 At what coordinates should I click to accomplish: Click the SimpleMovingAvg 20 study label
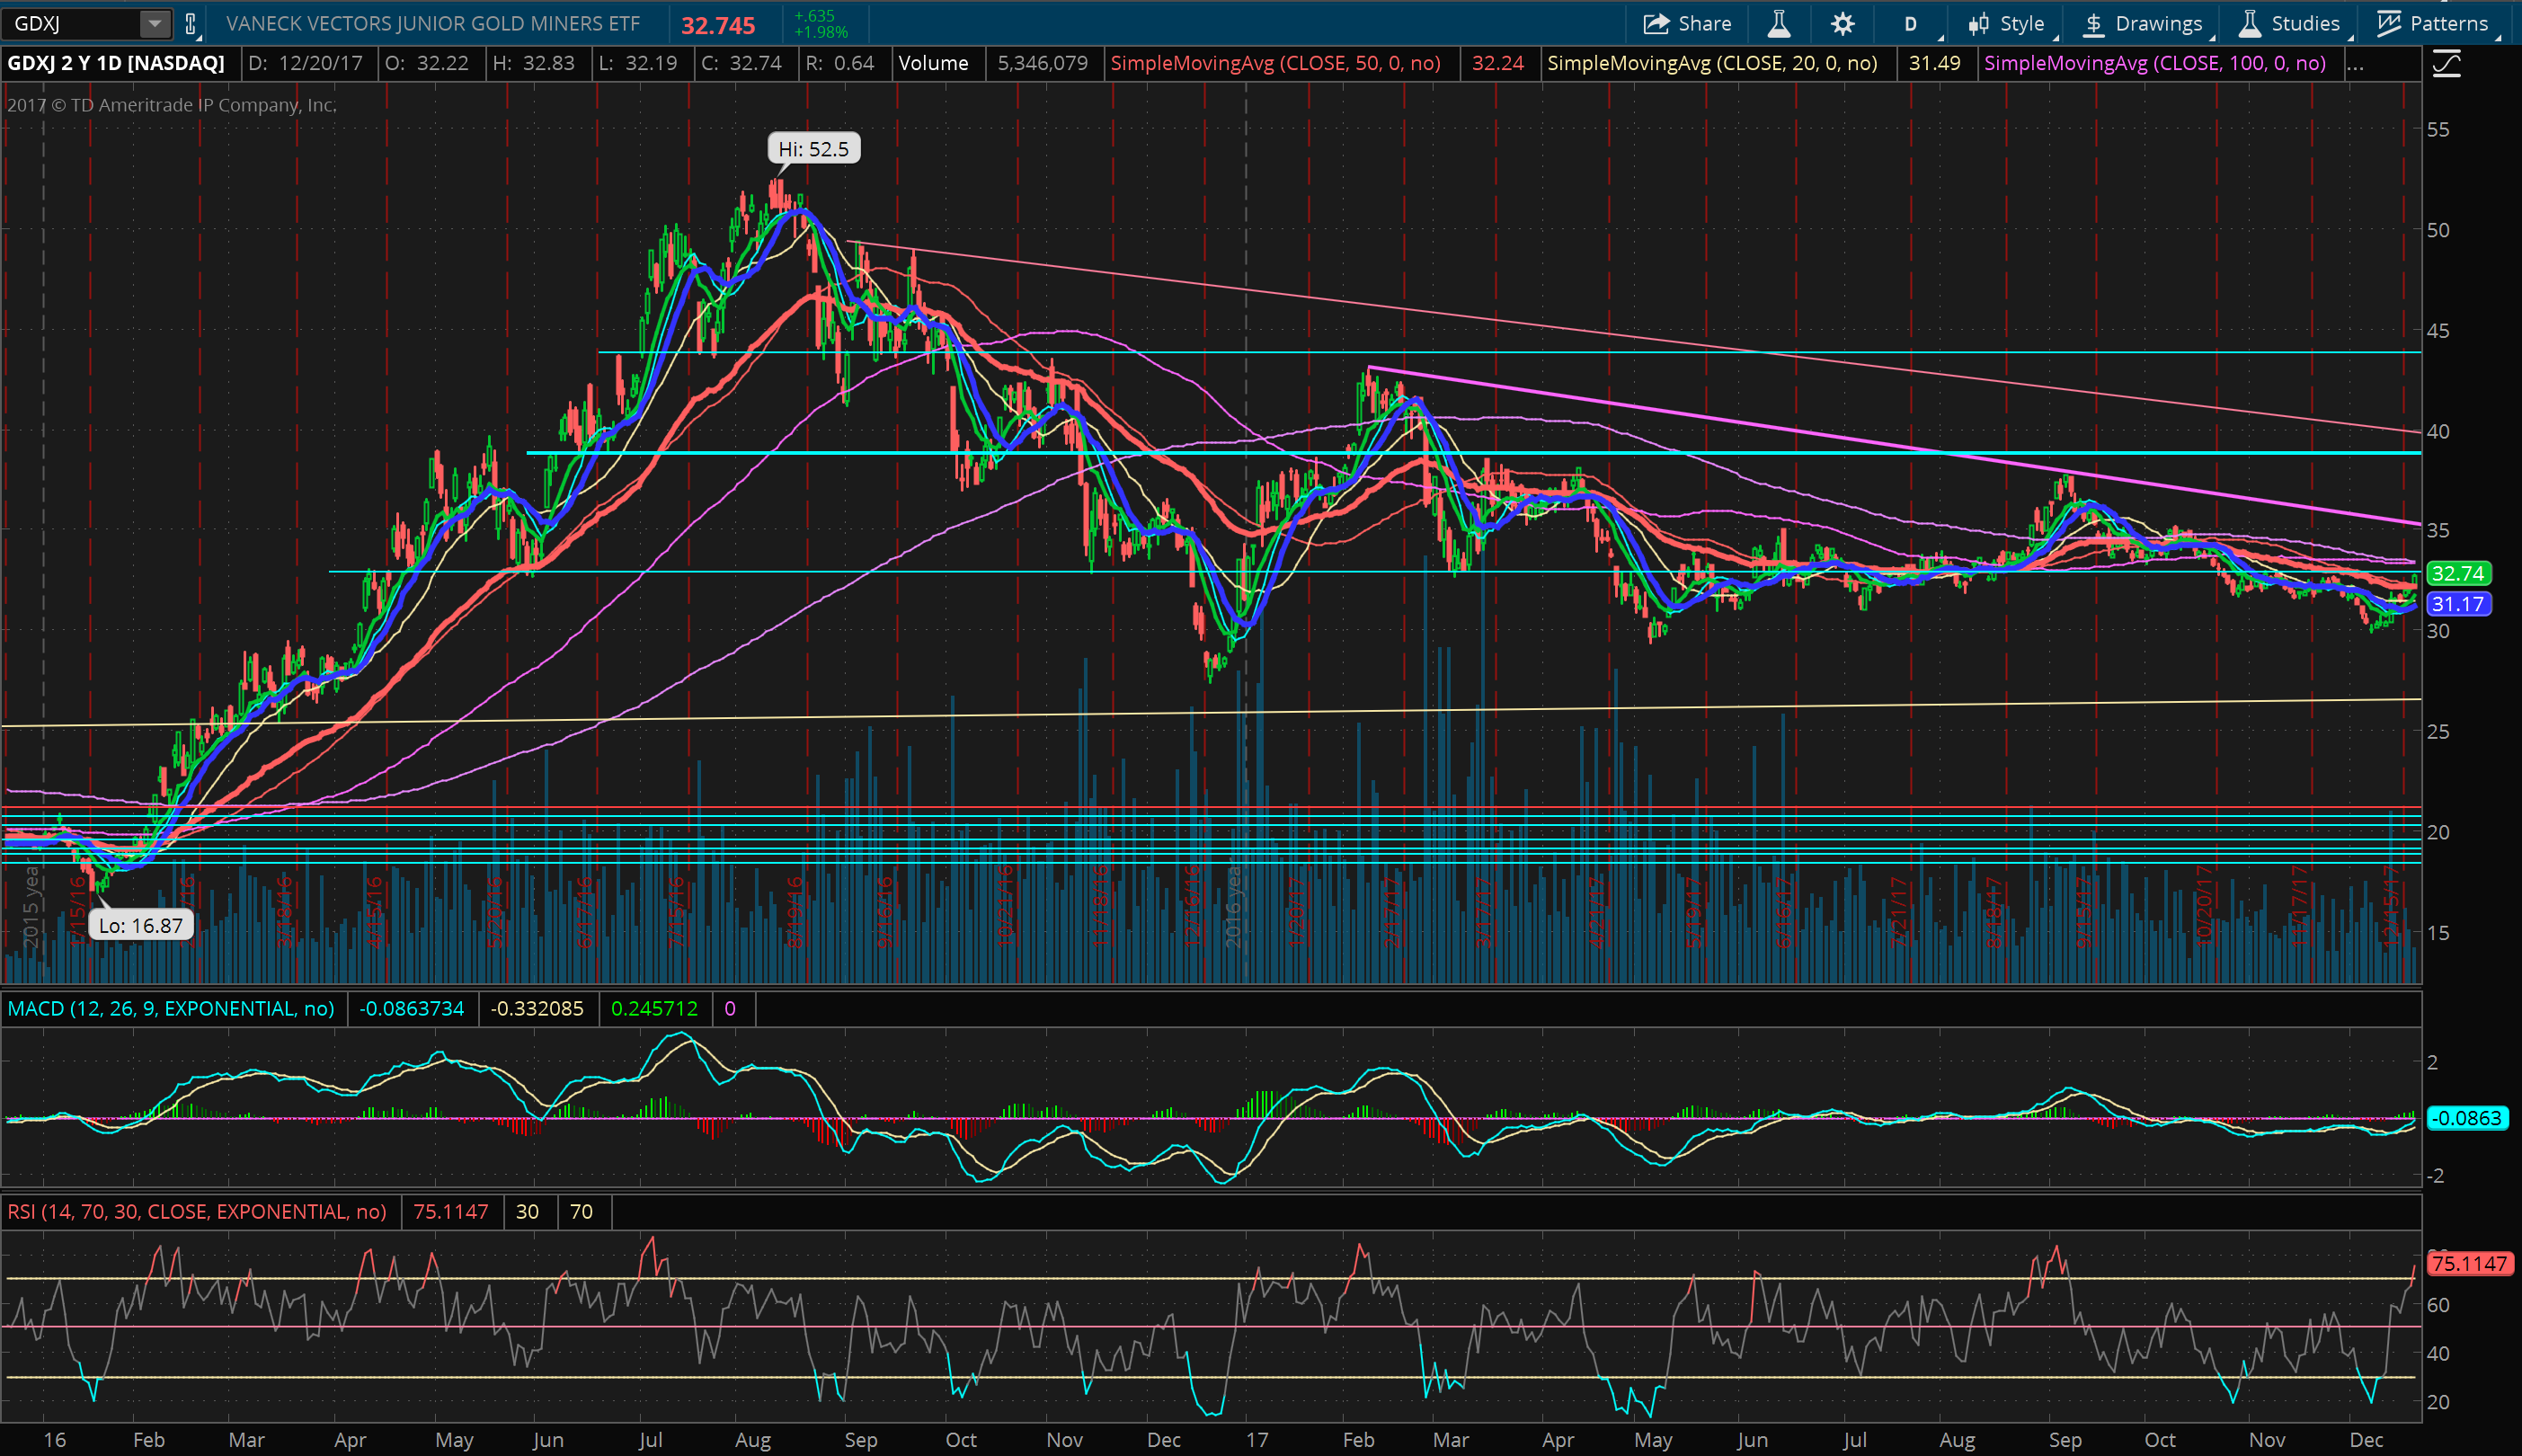[1712, 63]
